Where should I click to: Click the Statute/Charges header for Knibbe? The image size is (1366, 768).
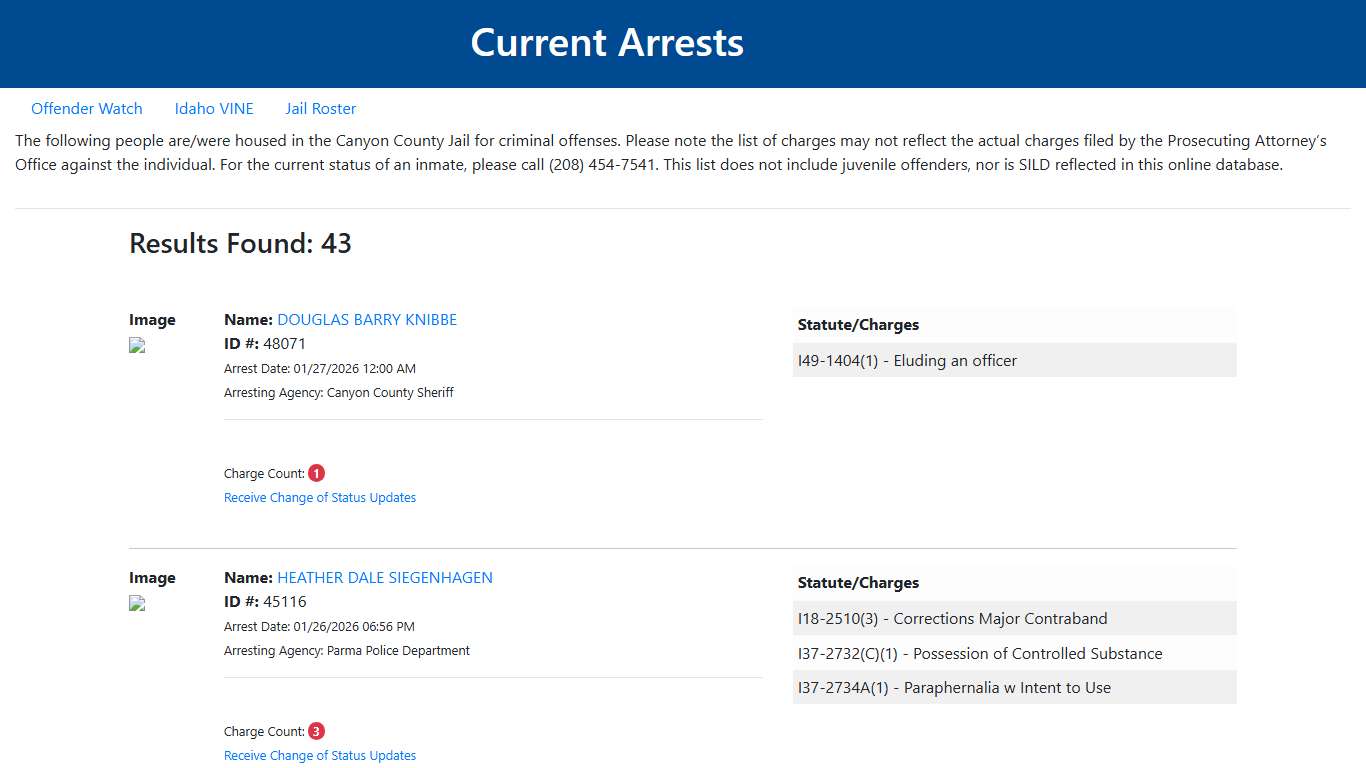coord(858,324)
